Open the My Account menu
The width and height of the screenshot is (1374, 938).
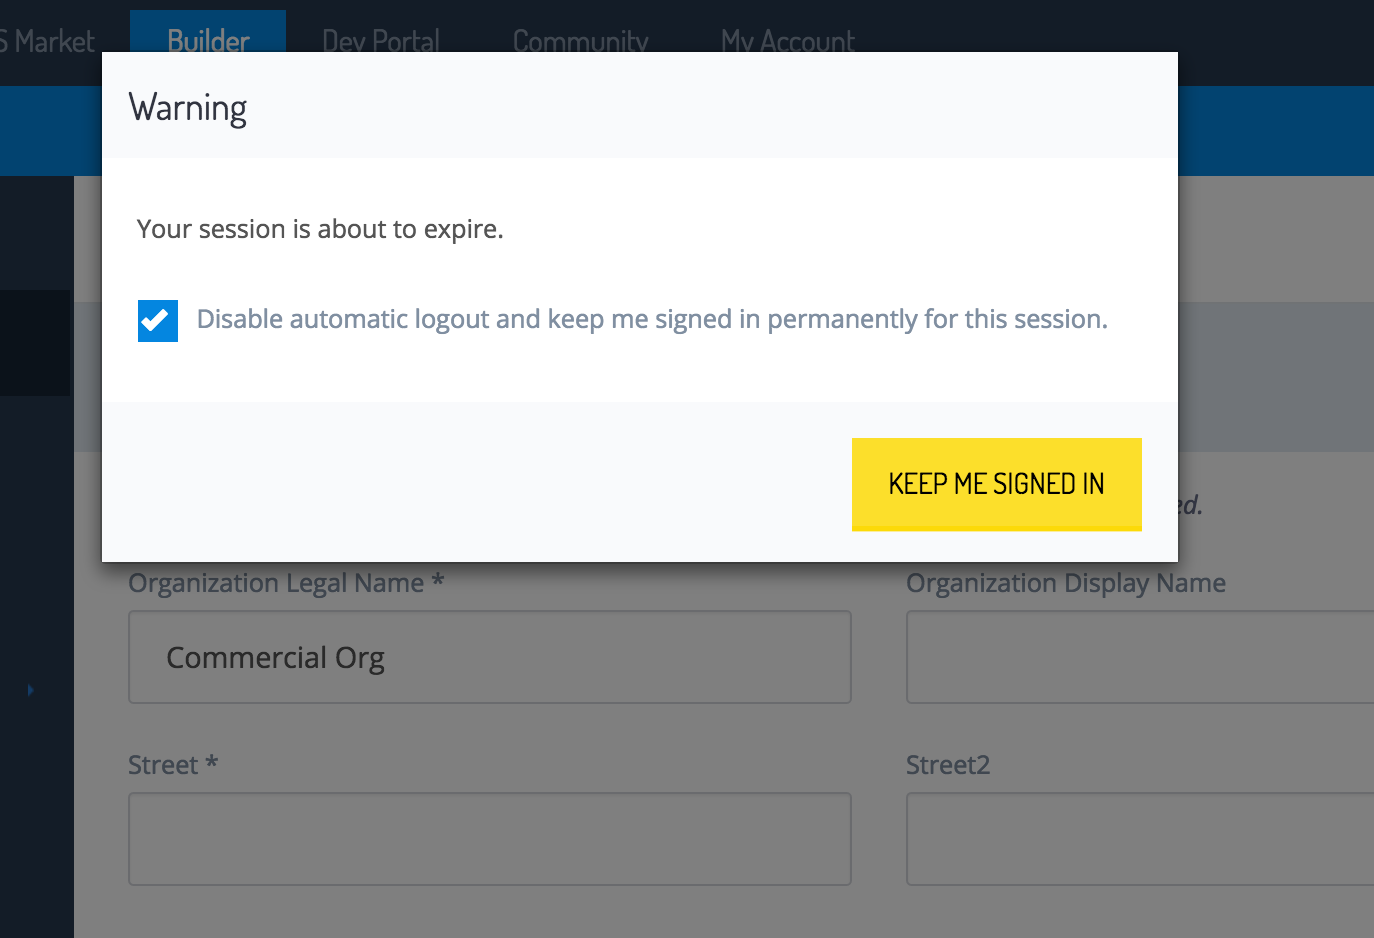point(788,42)
